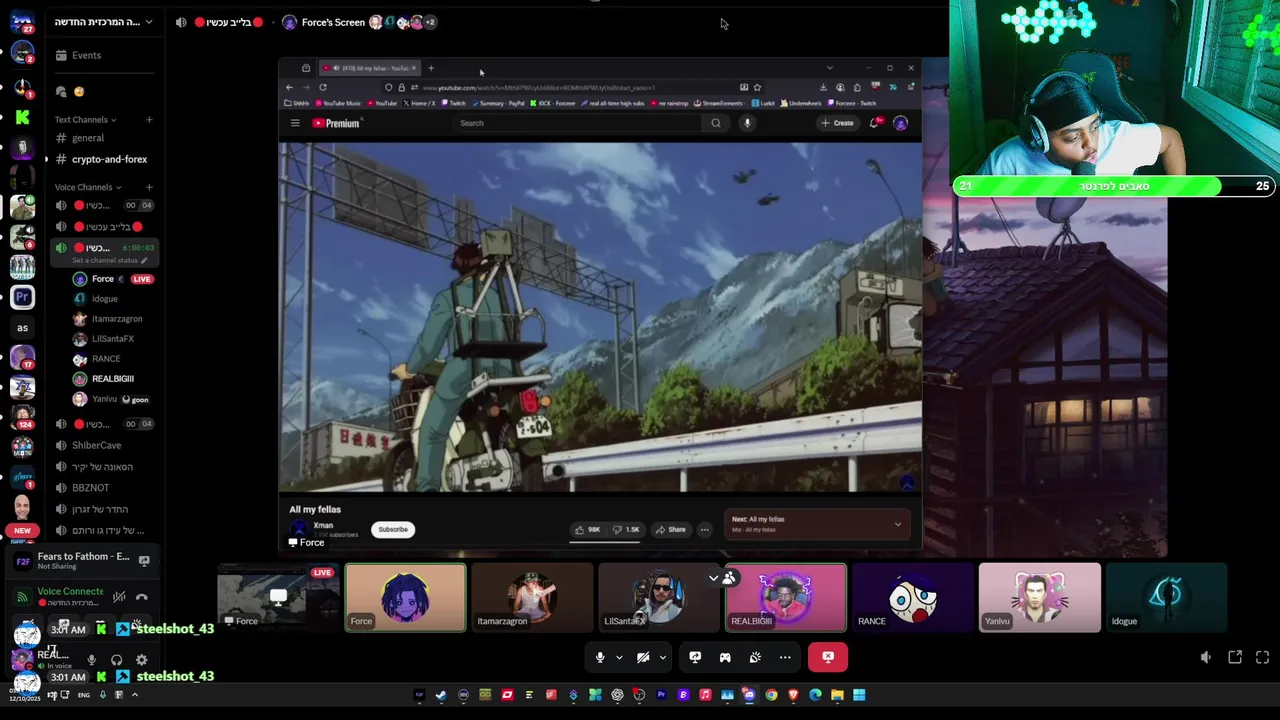The width and height of the screenshot is (1280, 720).
Task: Adjust stream volume speaker icon at bottom right
Action: pyautogui.click(x=1205, y=657)
